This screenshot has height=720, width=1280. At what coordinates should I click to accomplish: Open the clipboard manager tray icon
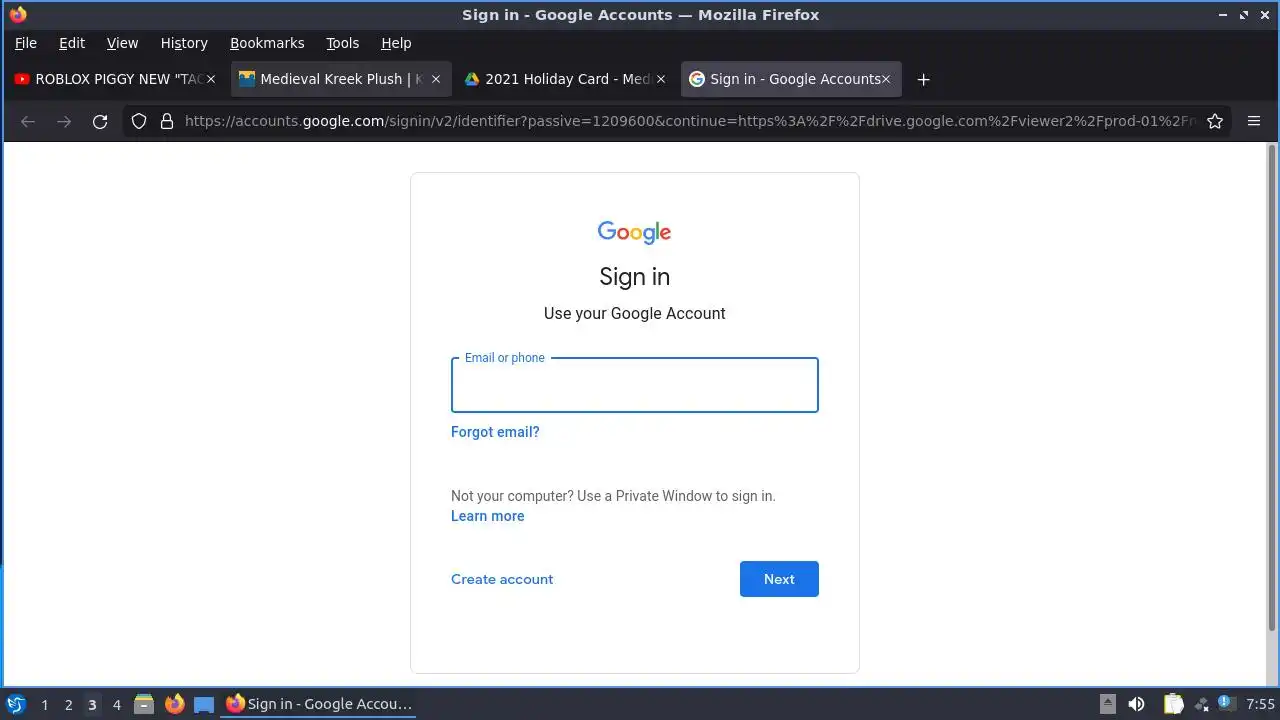click(x=1173, y=704)
